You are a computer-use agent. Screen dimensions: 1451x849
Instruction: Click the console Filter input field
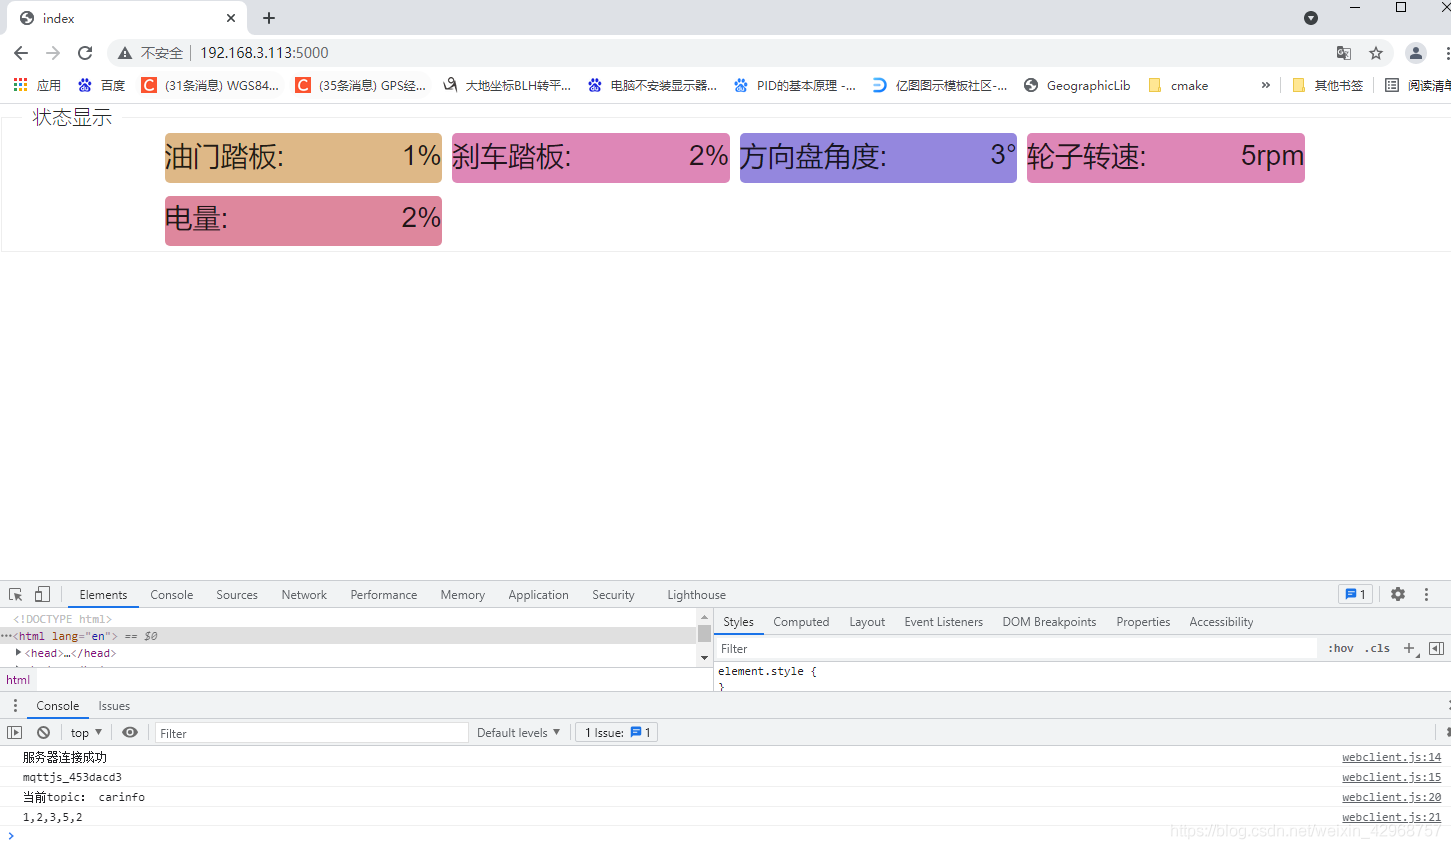[x=311, y=733]
